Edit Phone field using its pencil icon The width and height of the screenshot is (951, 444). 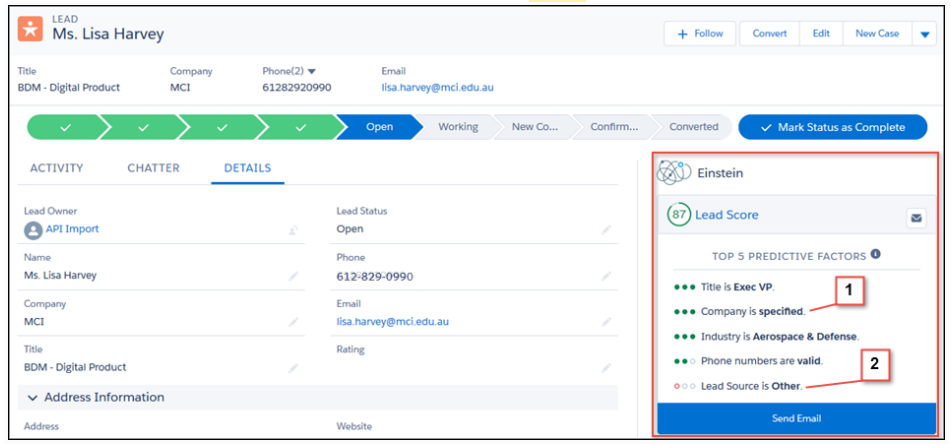pos(606,276)
